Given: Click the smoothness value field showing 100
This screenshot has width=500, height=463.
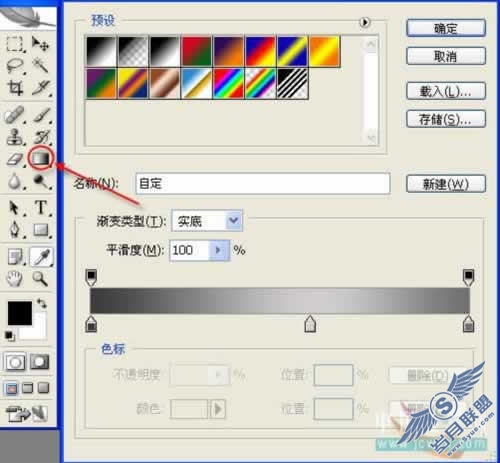Looking at the screenshot, I should tap(189, 250).
